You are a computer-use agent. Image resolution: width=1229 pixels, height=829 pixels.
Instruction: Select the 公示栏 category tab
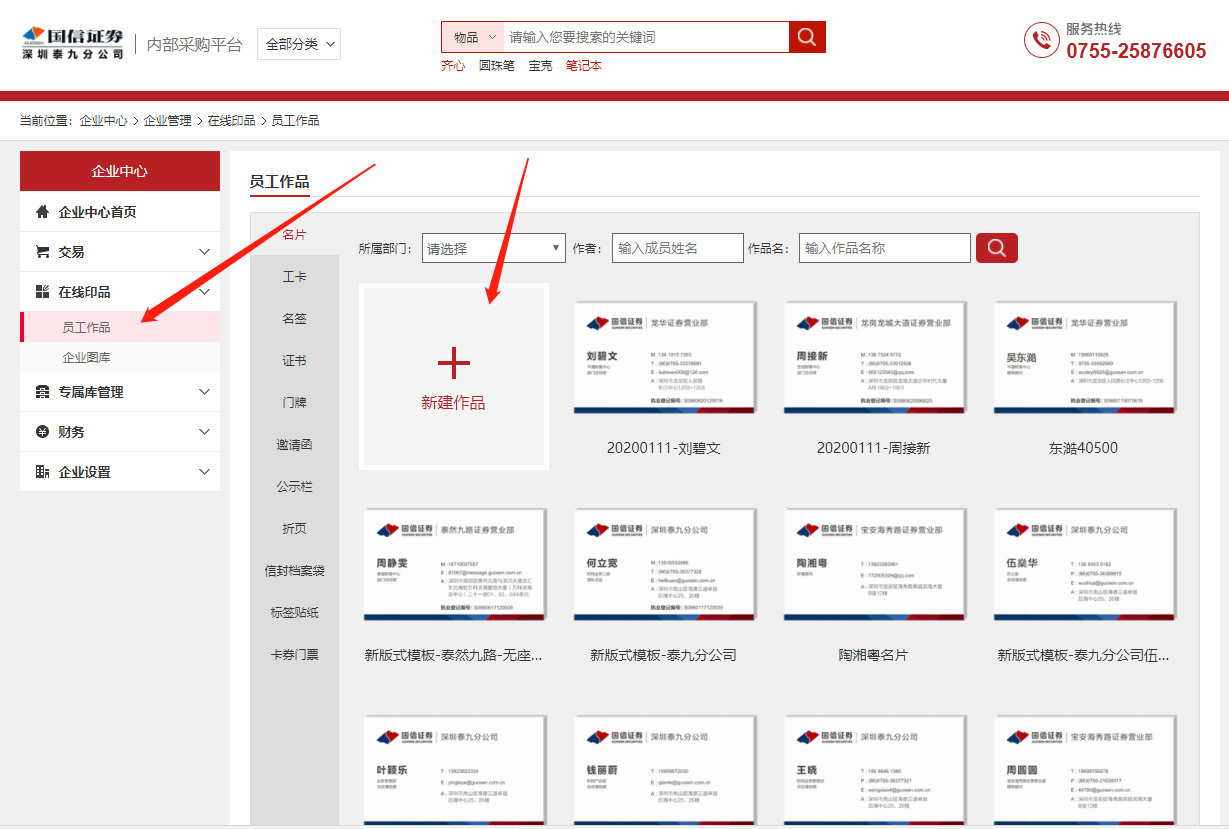click(294, 486)
